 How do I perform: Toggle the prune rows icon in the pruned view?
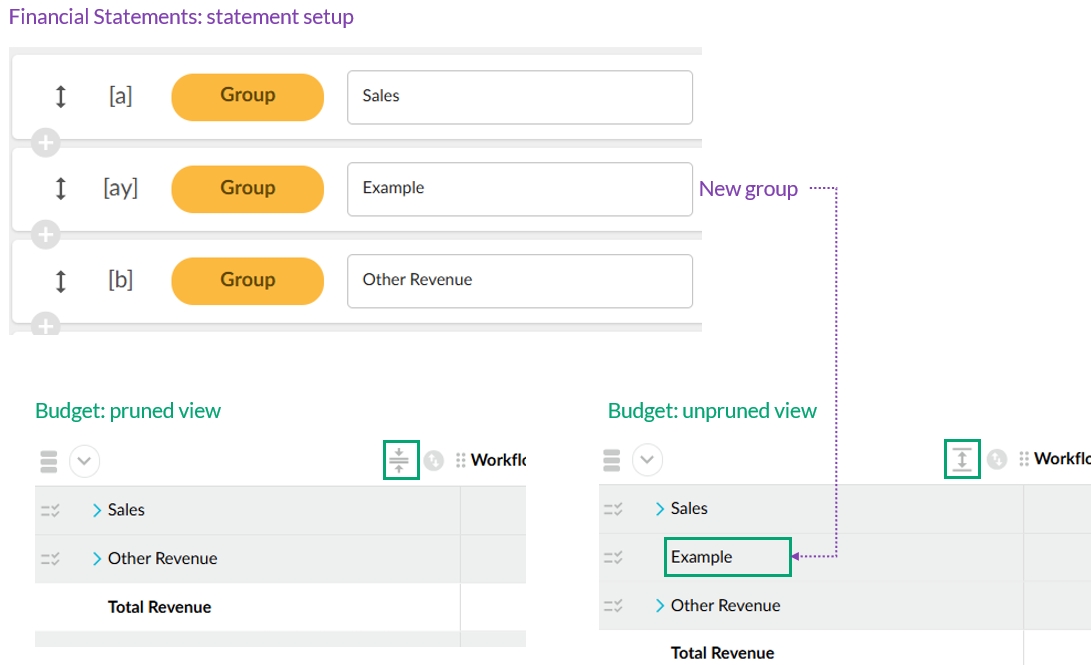[x=399, y=460]
